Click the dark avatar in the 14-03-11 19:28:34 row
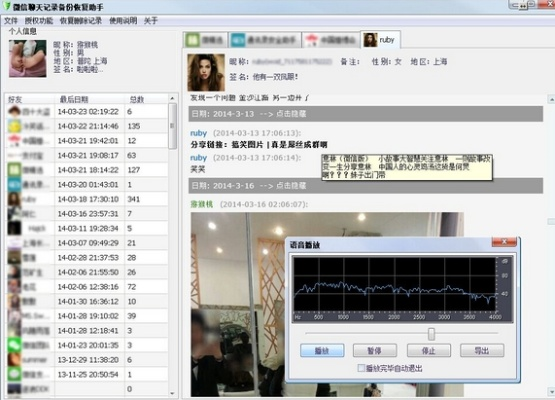Screen dimensions: 555x400 [14, 229]
